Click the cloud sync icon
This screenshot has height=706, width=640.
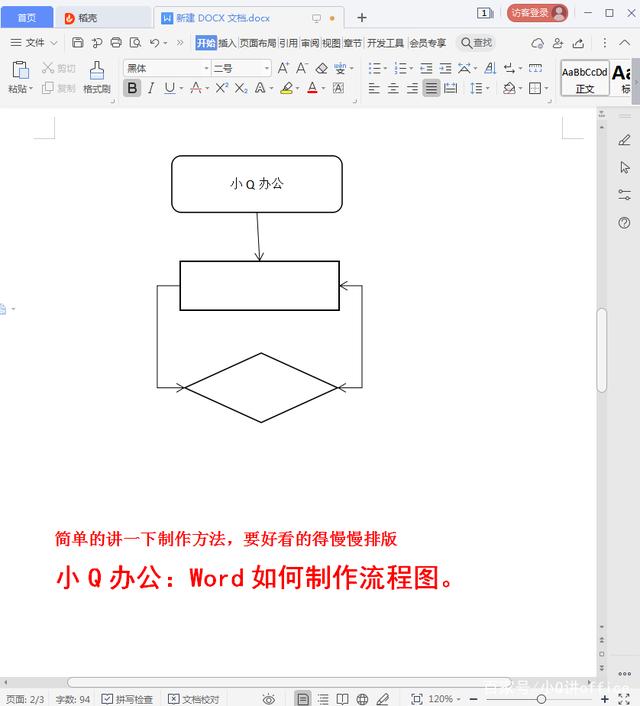[x=537, y=43]
